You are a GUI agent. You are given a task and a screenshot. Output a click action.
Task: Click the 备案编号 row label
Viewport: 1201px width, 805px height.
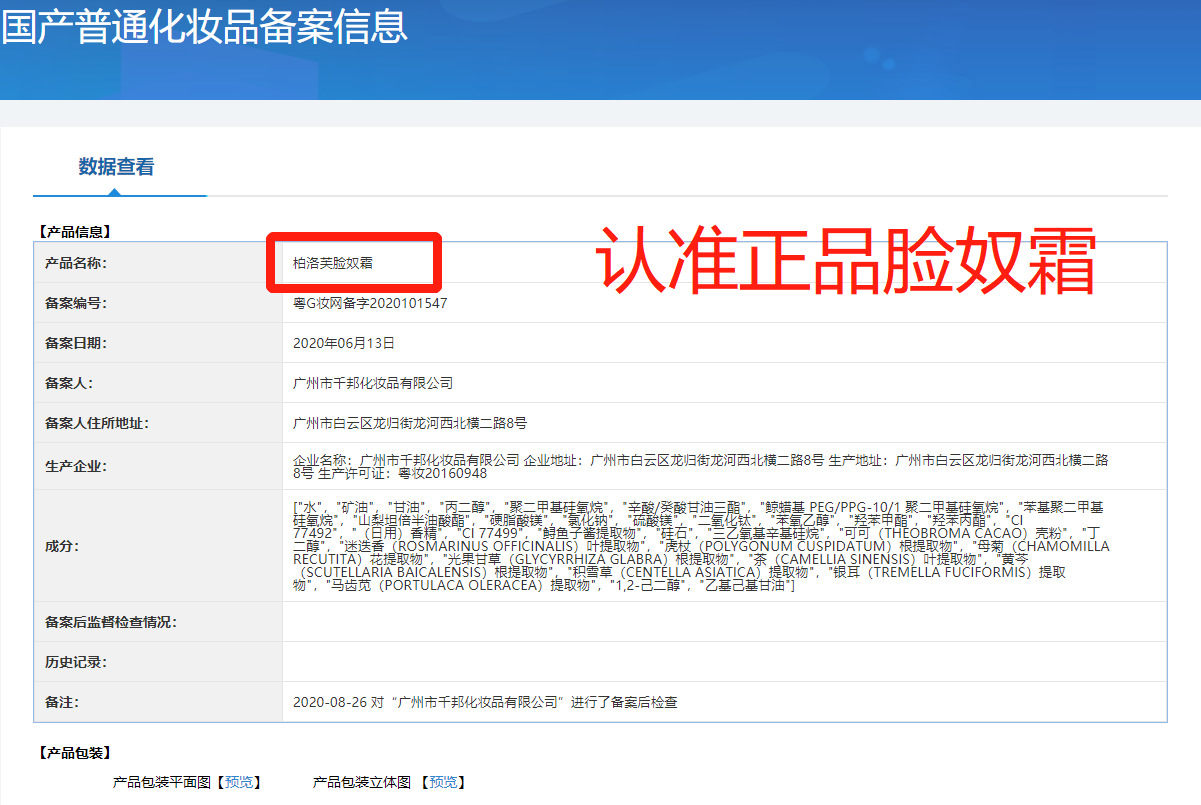tap(76, 303)
